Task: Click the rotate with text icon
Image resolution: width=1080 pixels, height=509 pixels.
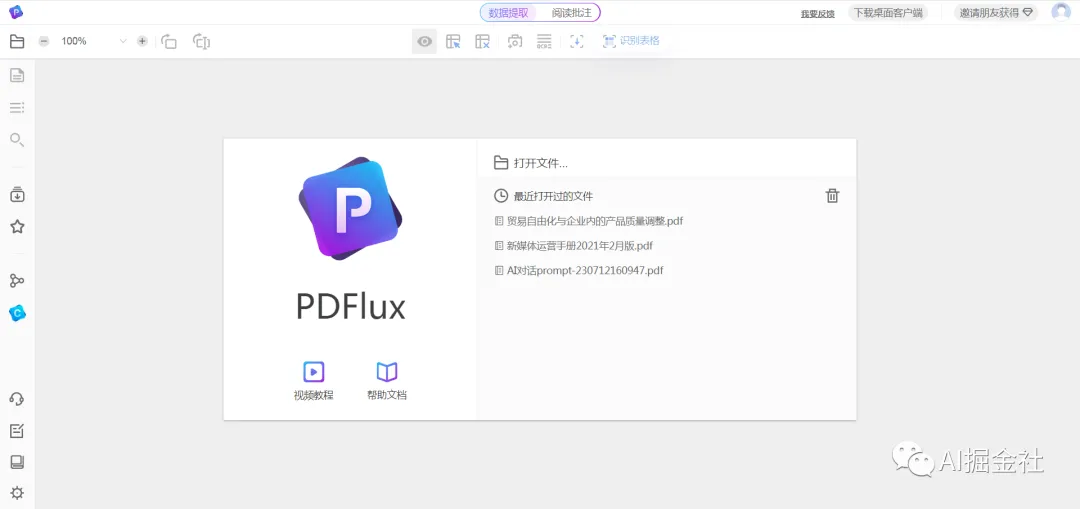Action: pos(201,41)
